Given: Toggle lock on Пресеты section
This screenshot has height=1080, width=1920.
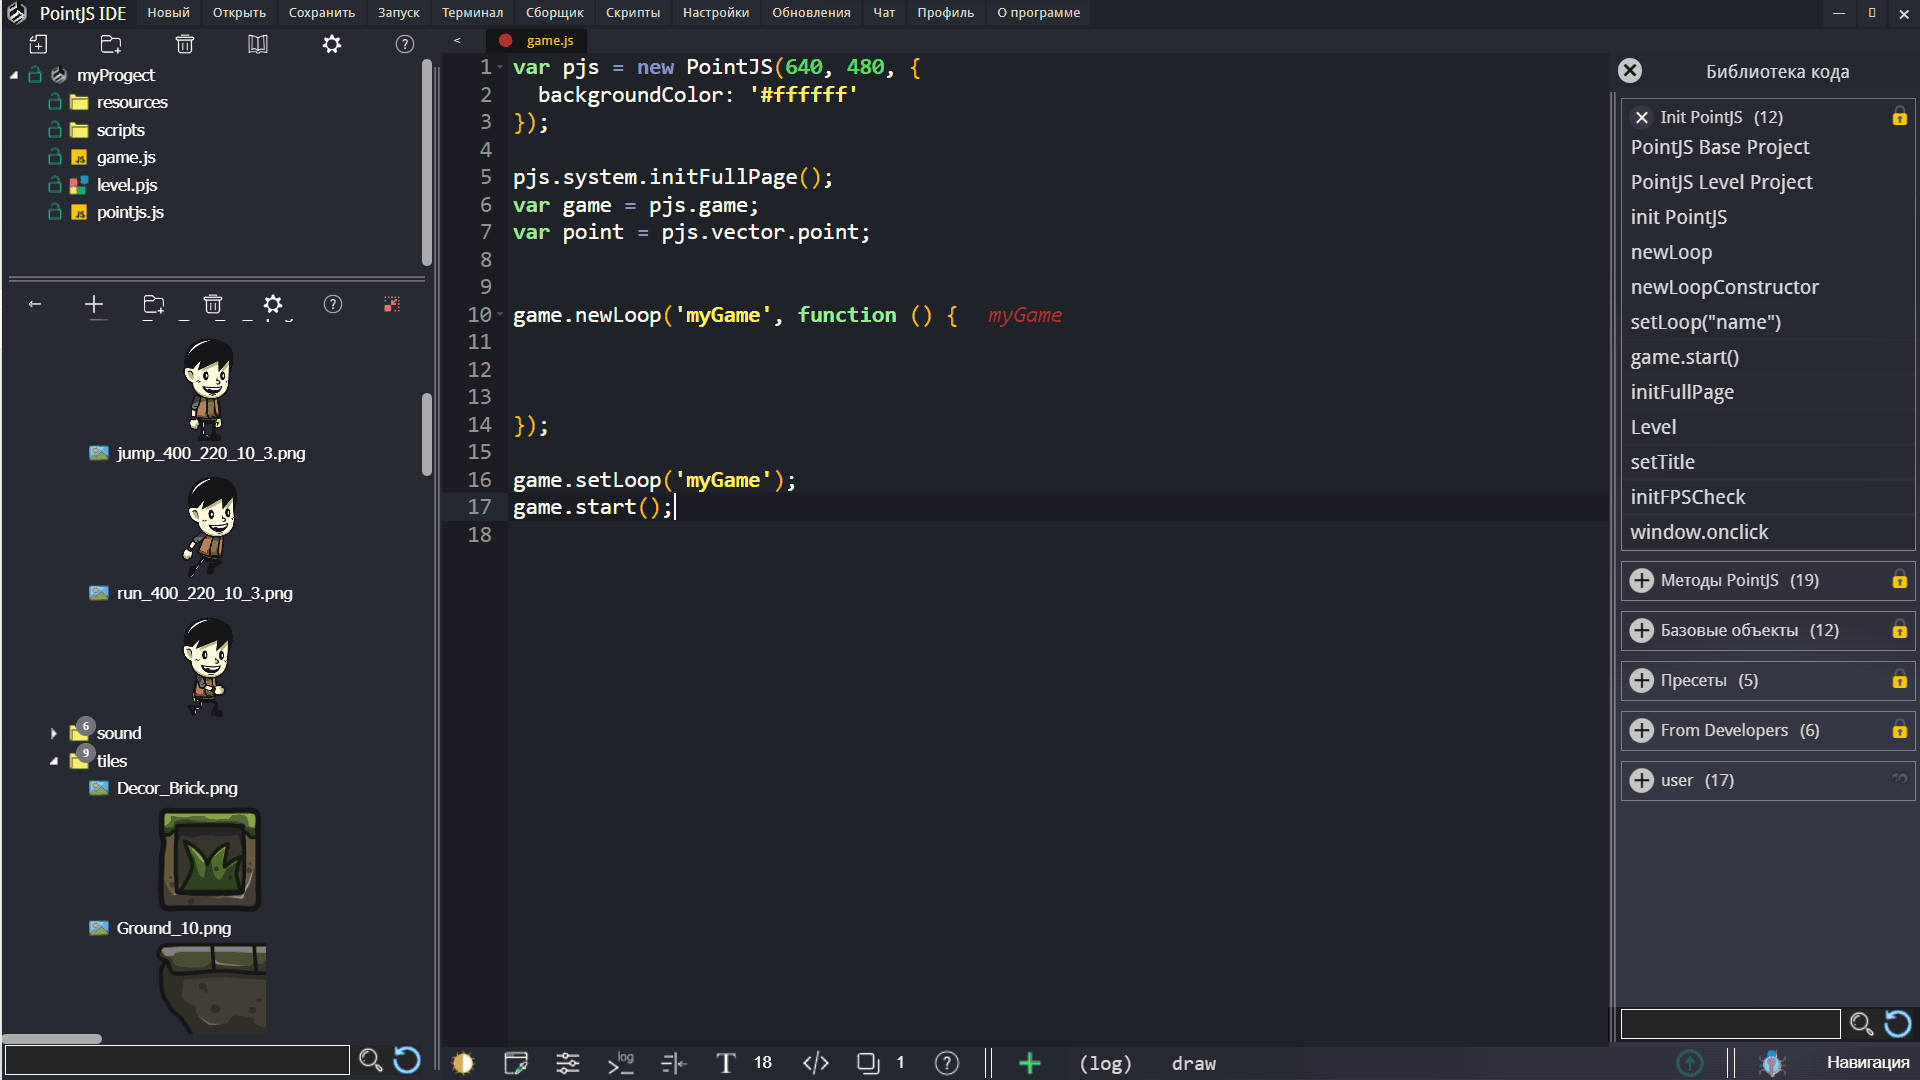Looking at the screenshot, I should tap(1899, 680).
